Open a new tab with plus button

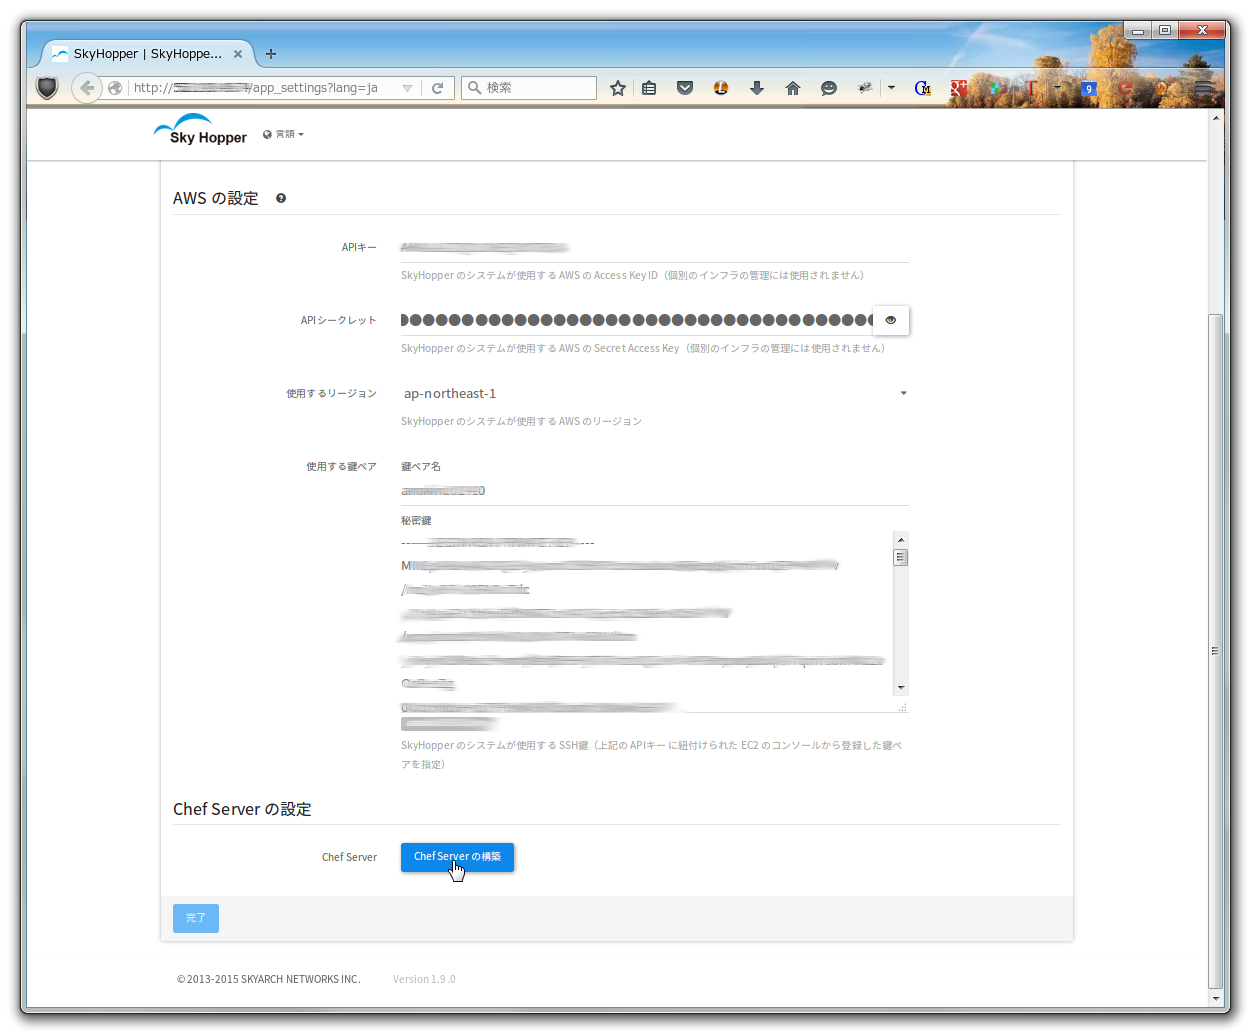271,54
